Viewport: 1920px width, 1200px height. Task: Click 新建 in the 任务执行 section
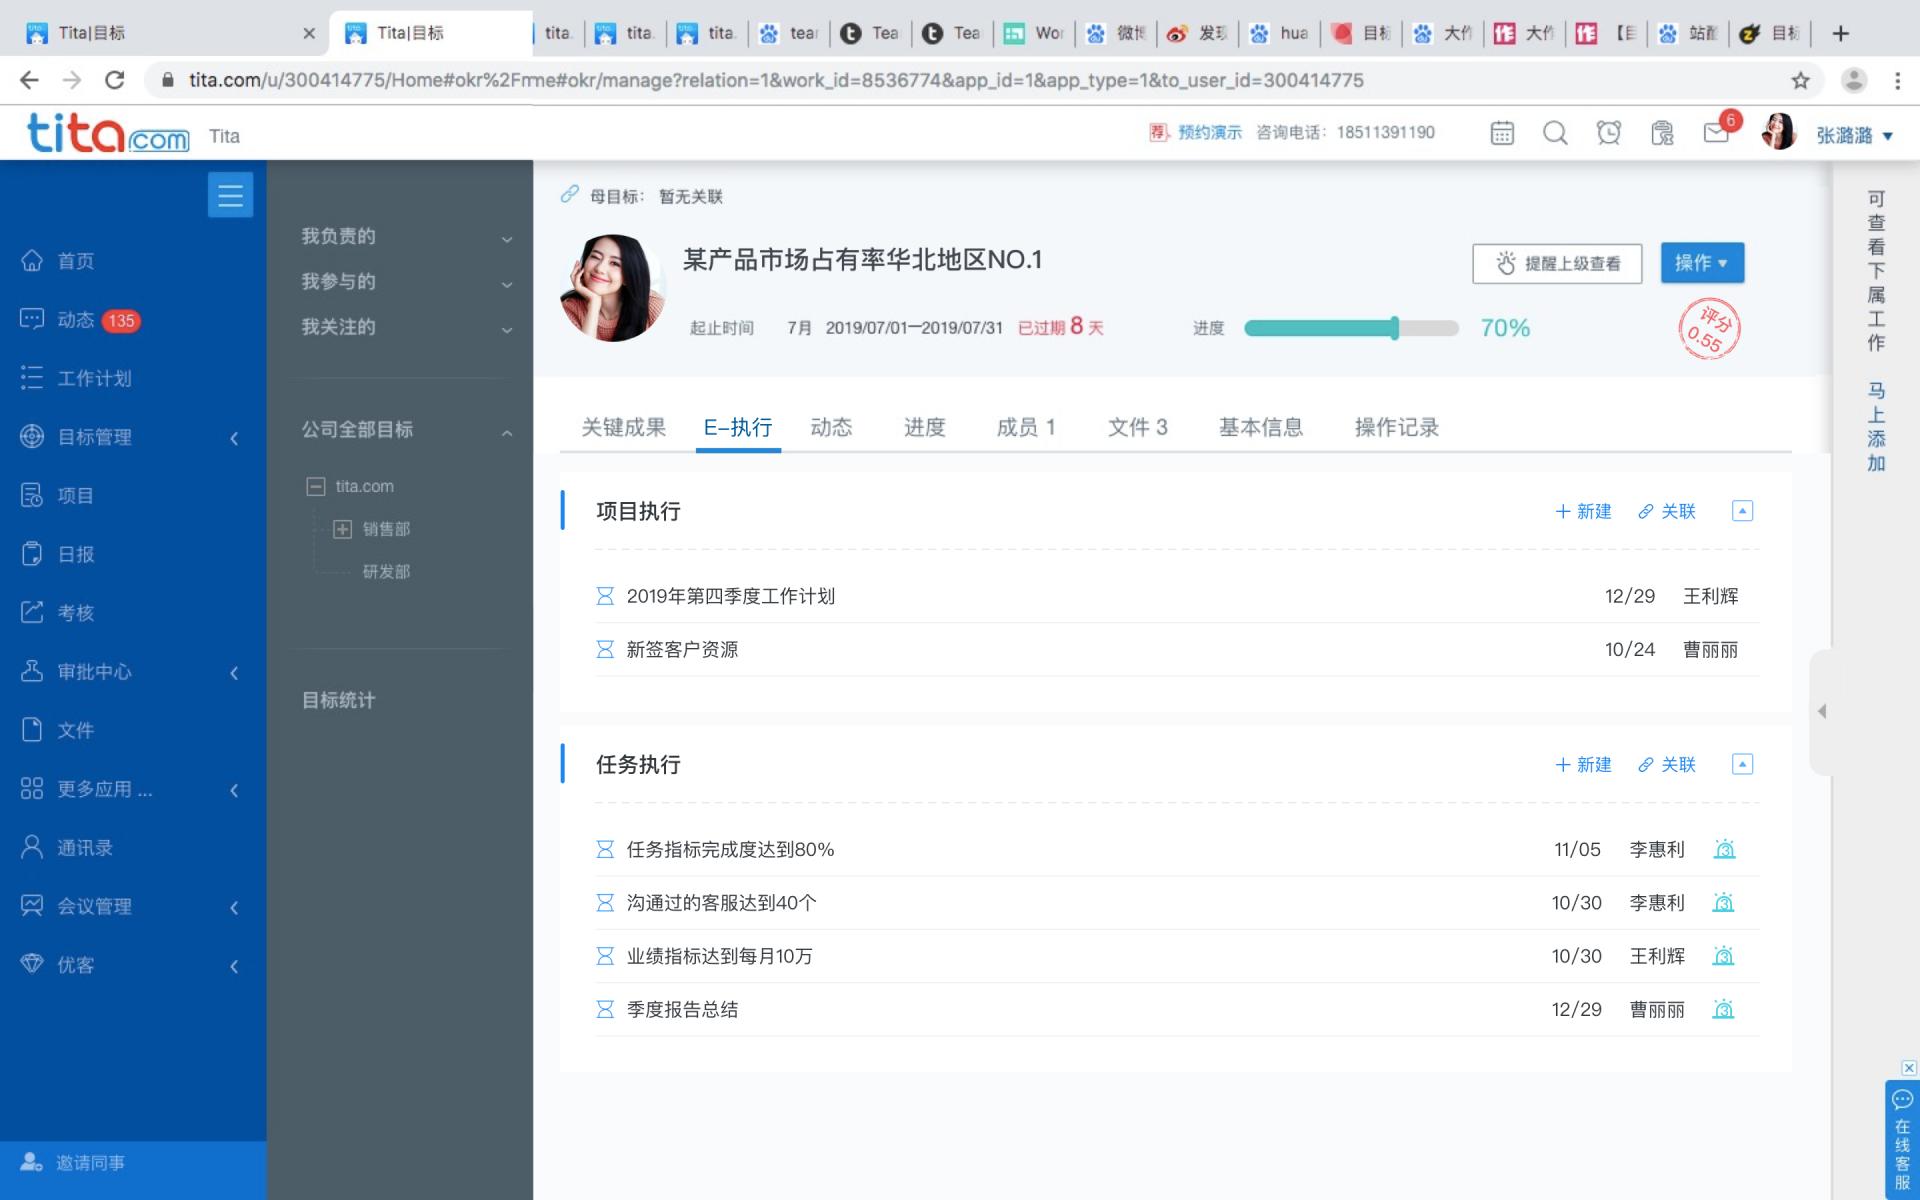coord(1583,764)
